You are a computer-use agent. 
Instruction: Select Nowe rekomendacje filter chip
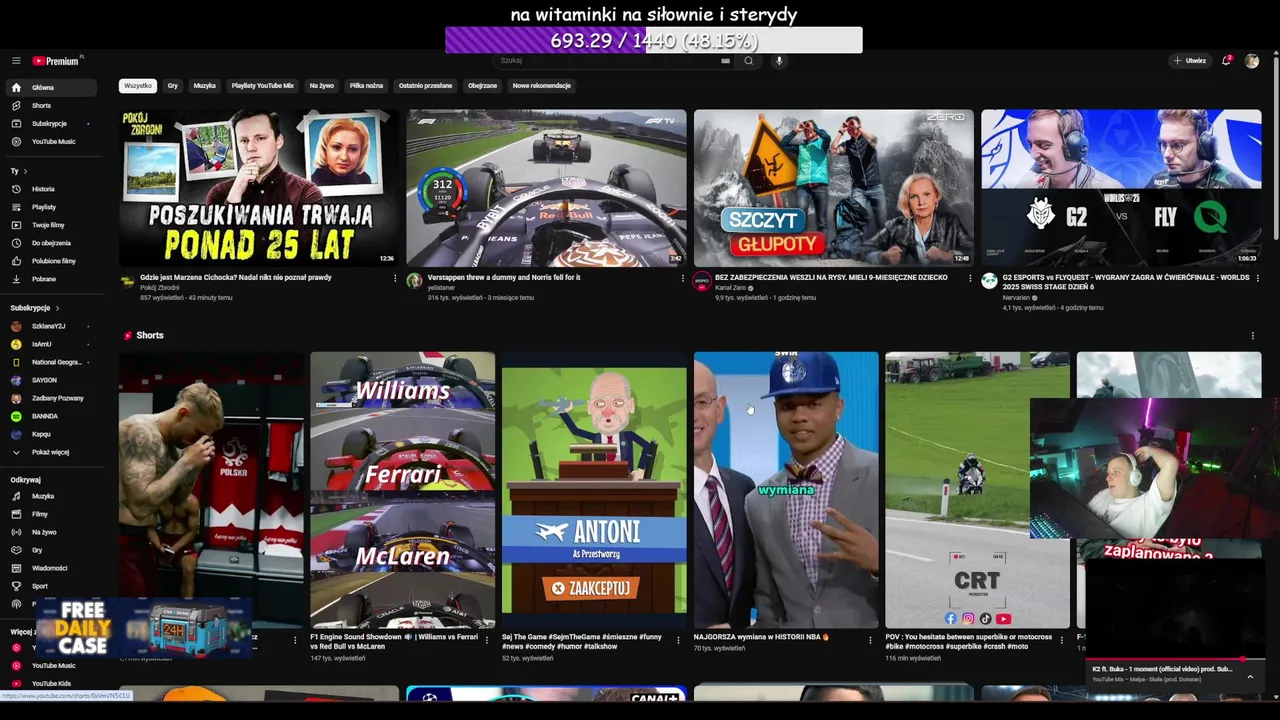[542, 86]
